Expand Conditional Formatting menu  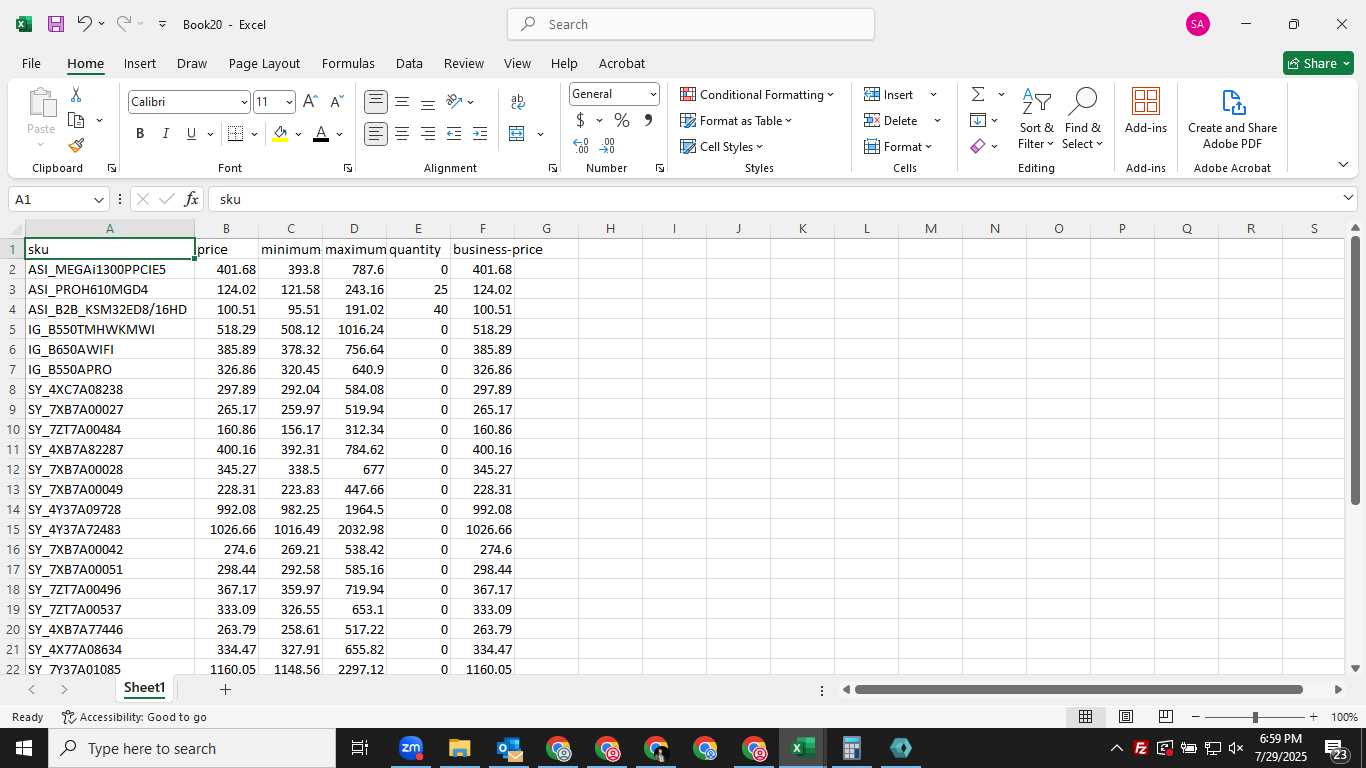click(758, 94)
